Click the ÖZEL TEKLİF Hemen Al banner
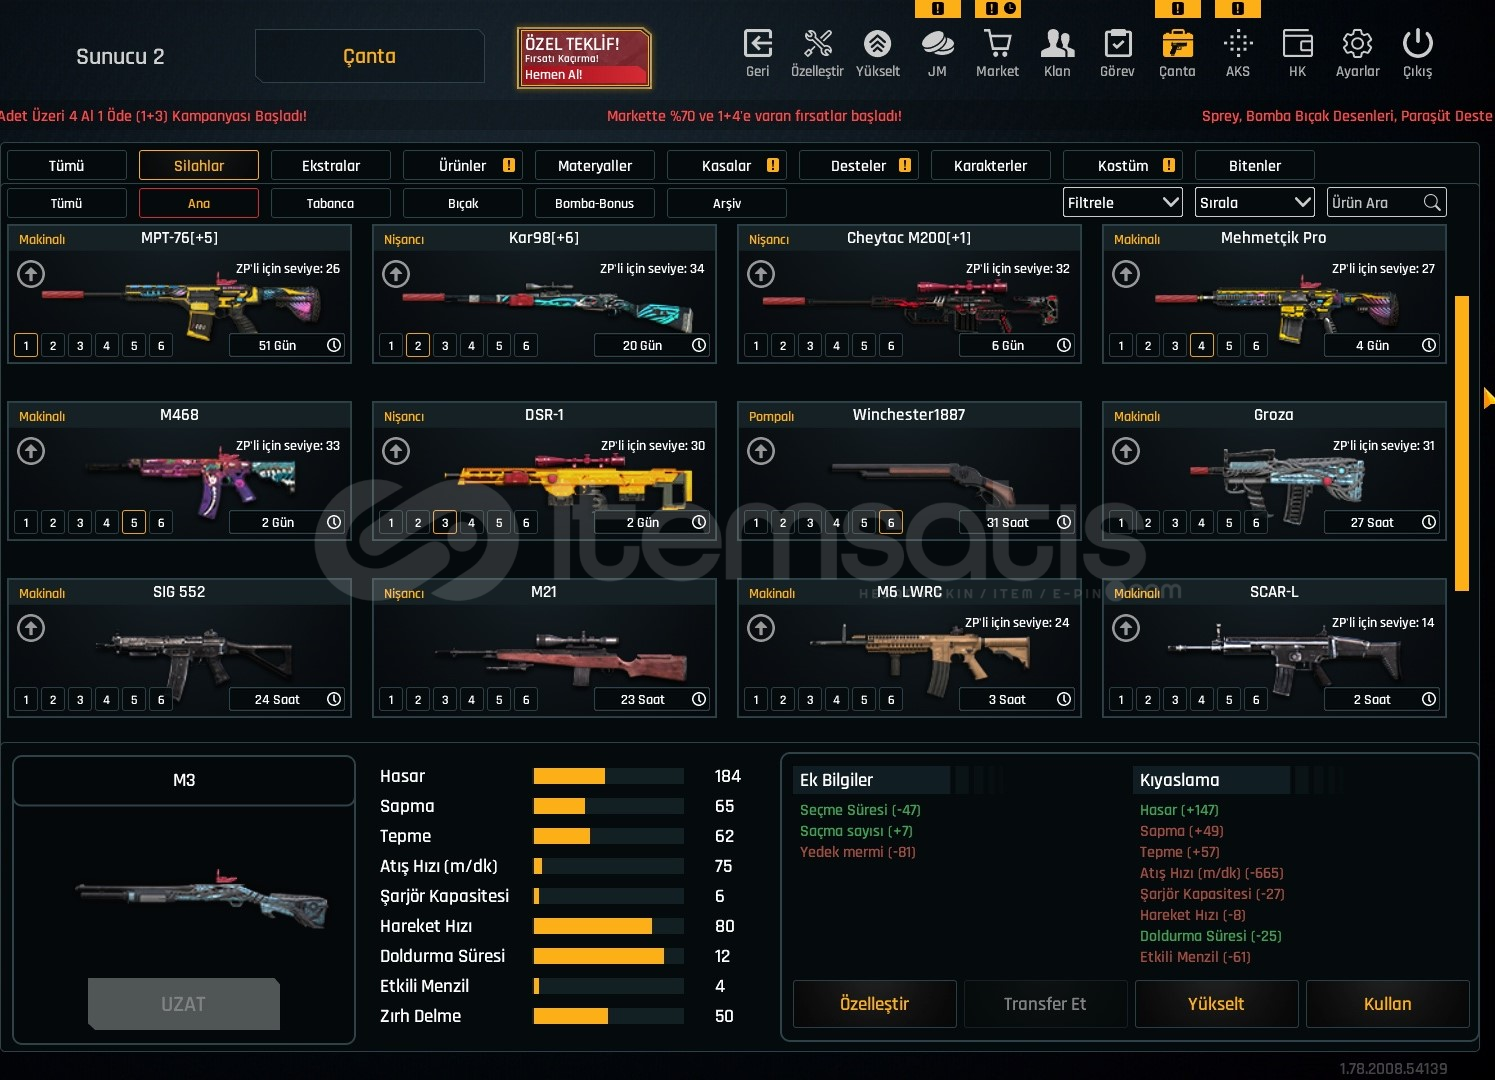The height and width of the screenshot is (1080, 1495). [x=584, y=58]
